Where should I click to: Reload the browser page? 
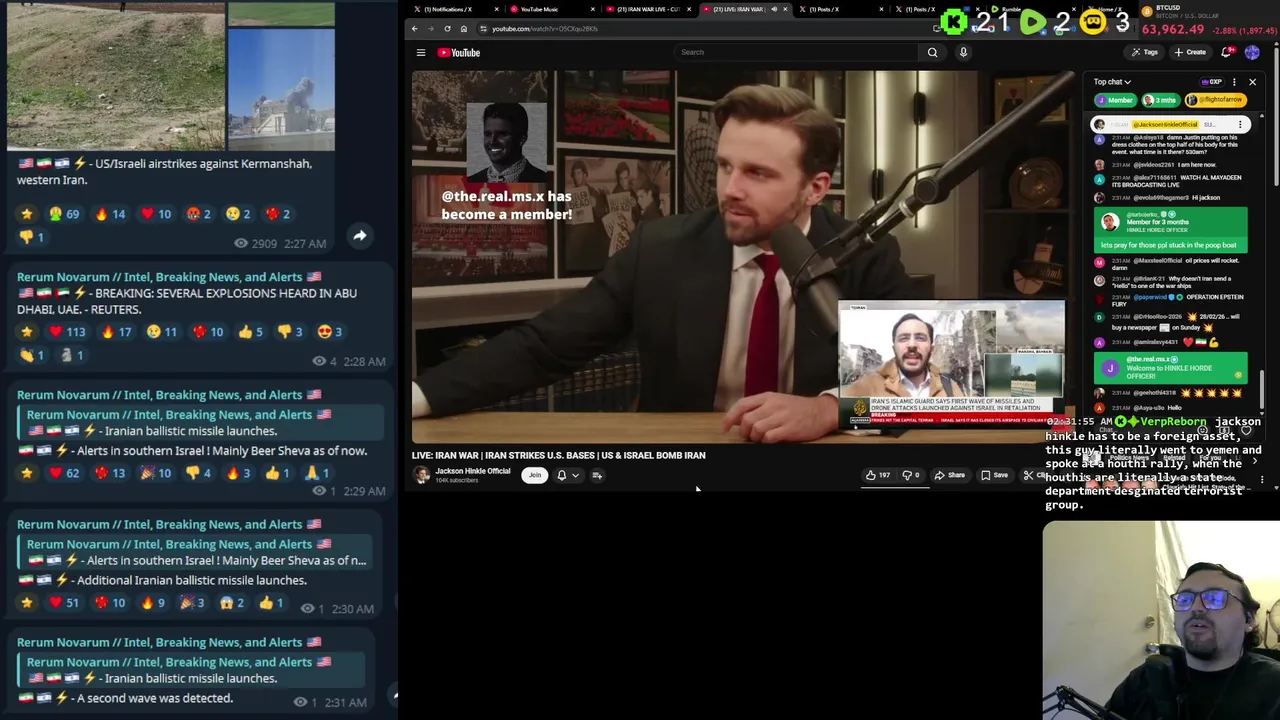tap(447, 28)
